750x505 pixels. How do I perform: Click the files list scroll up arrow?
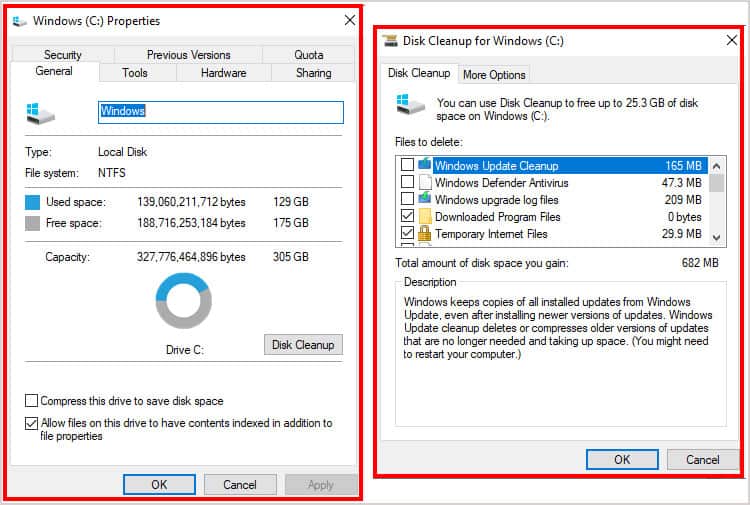(717, 166)
